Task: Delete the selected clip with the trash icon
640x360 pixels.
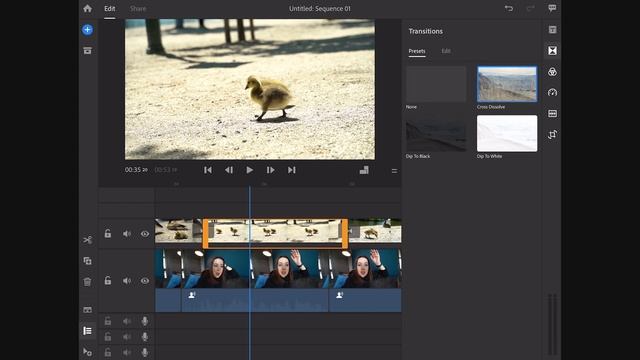Action: coord(87,282)
